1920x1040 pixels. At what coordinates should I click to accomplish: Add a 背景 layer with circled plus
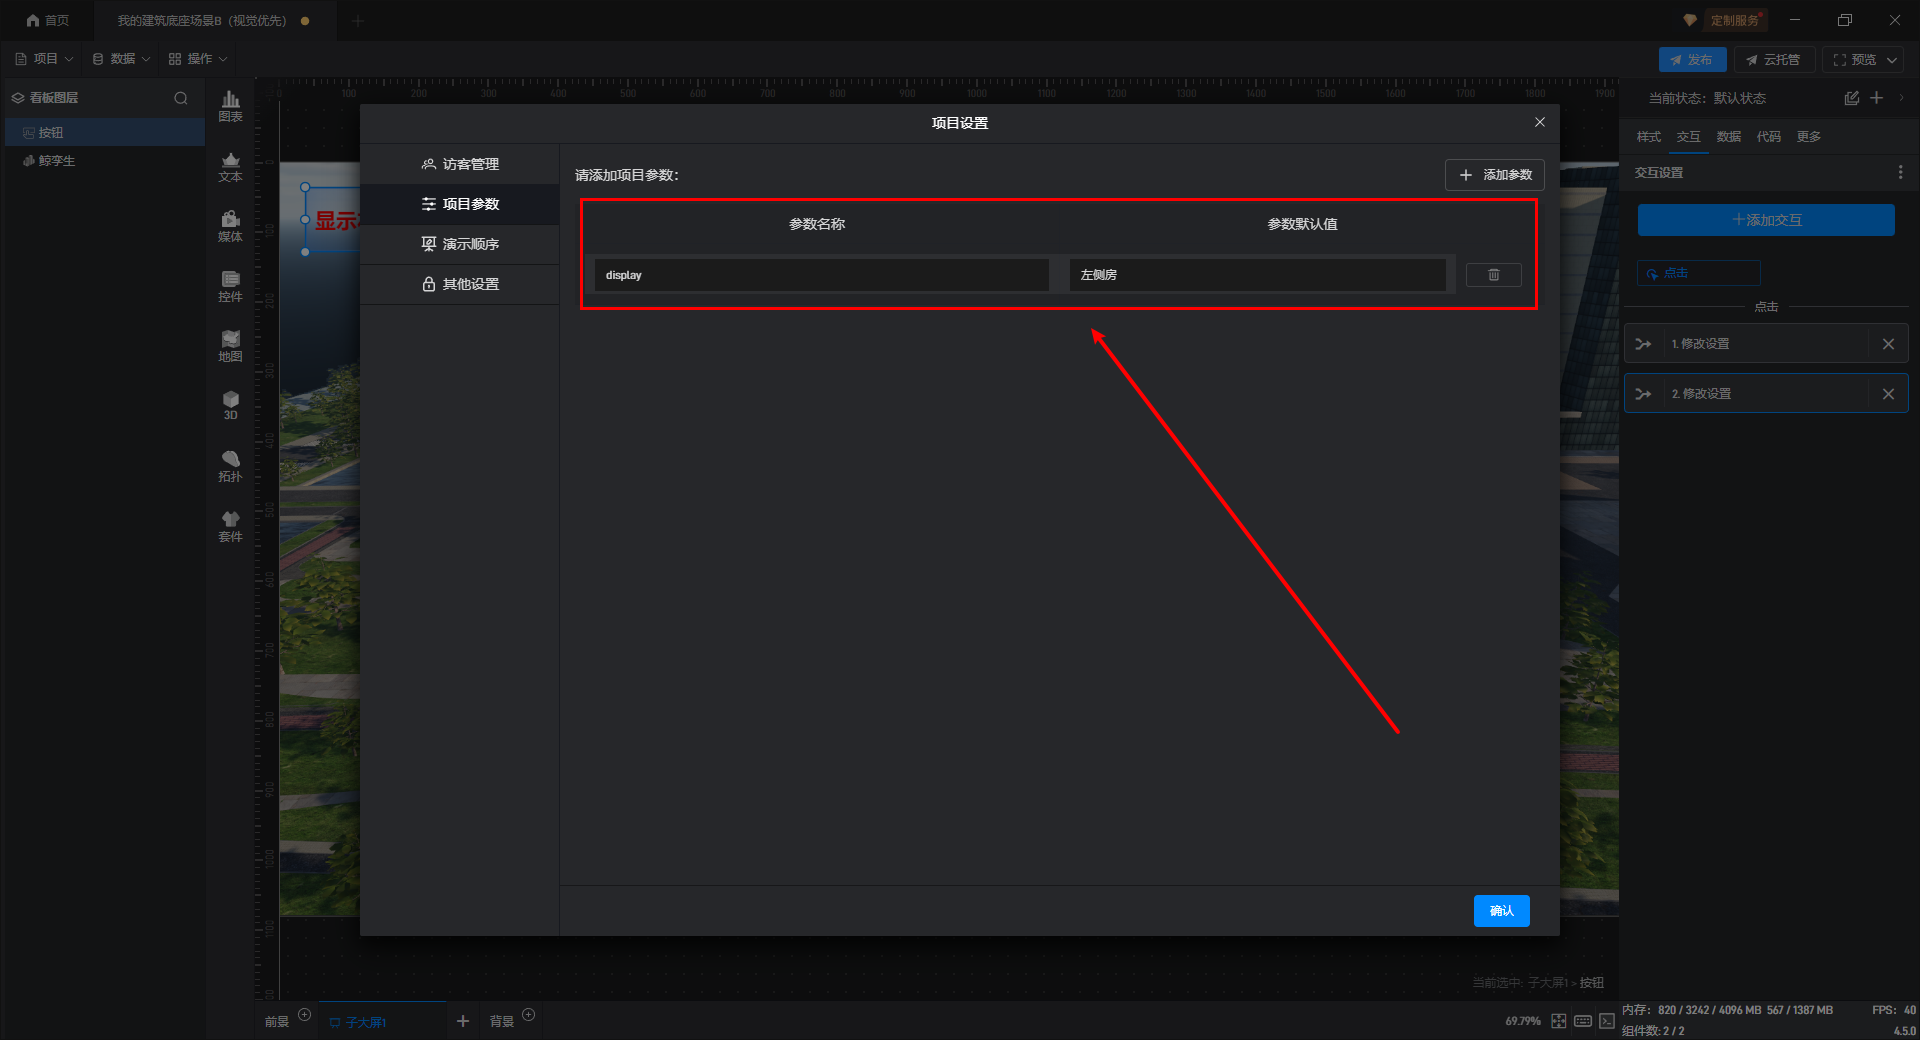529,1015
